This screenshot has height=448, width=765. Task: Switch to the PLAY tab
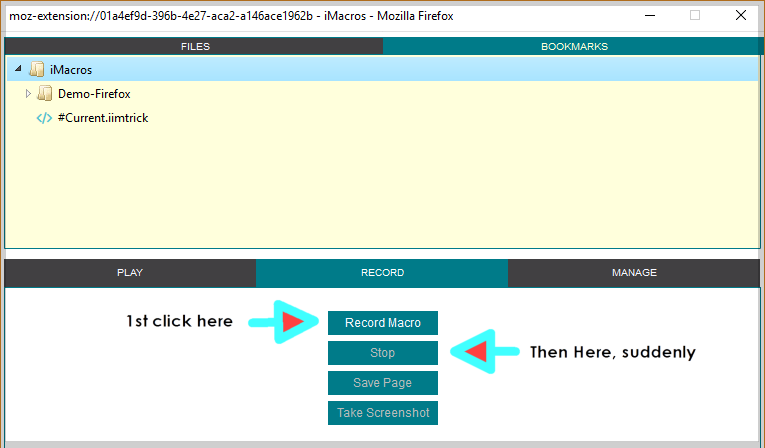click(x=130, y=273)
